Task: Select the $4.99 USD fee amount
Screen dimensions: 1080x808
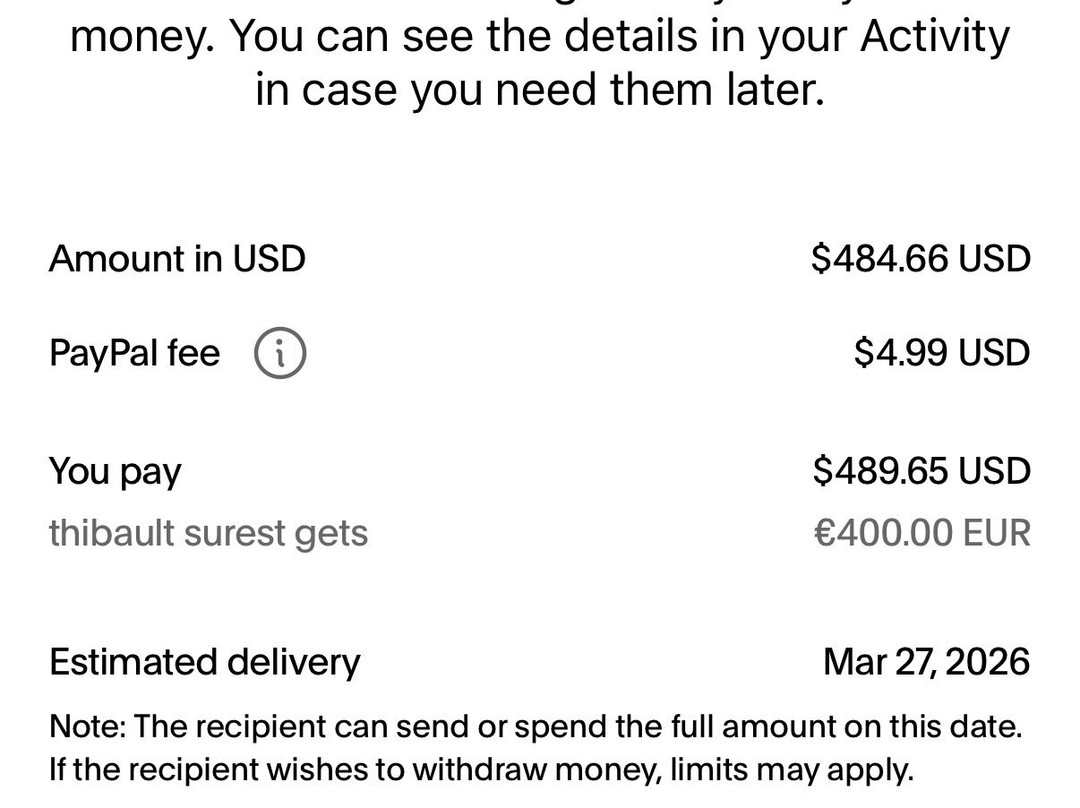Action: click(941, 353)
